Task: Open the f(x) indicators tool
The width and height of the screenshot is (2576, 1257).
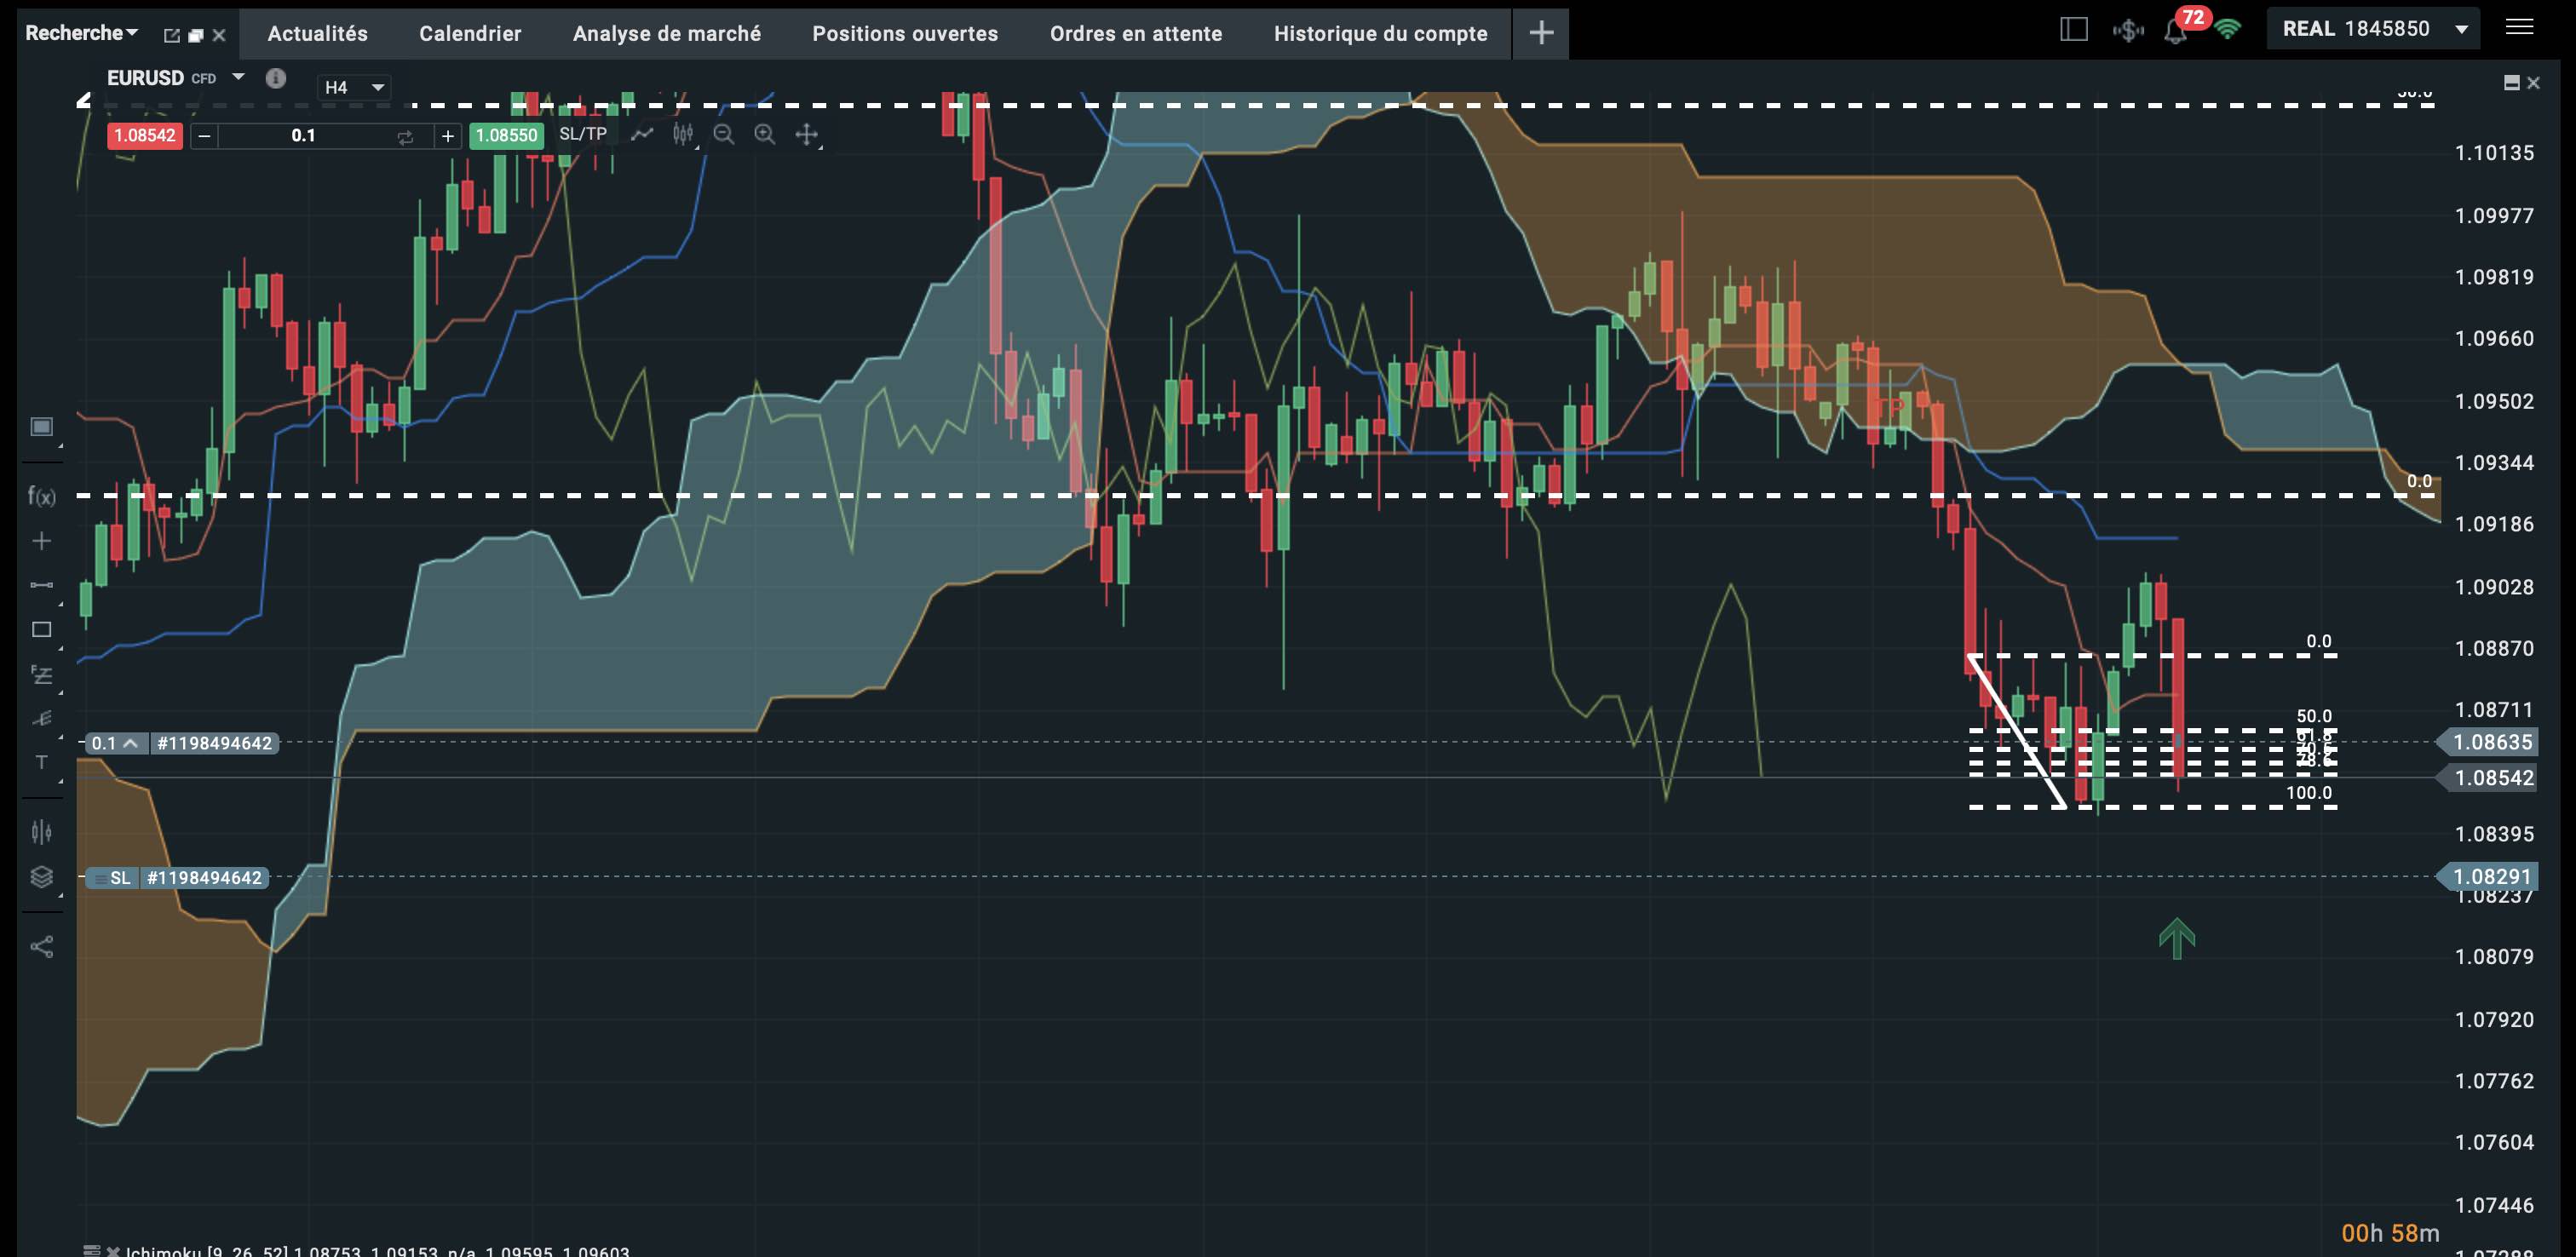Action: point(41,495)
